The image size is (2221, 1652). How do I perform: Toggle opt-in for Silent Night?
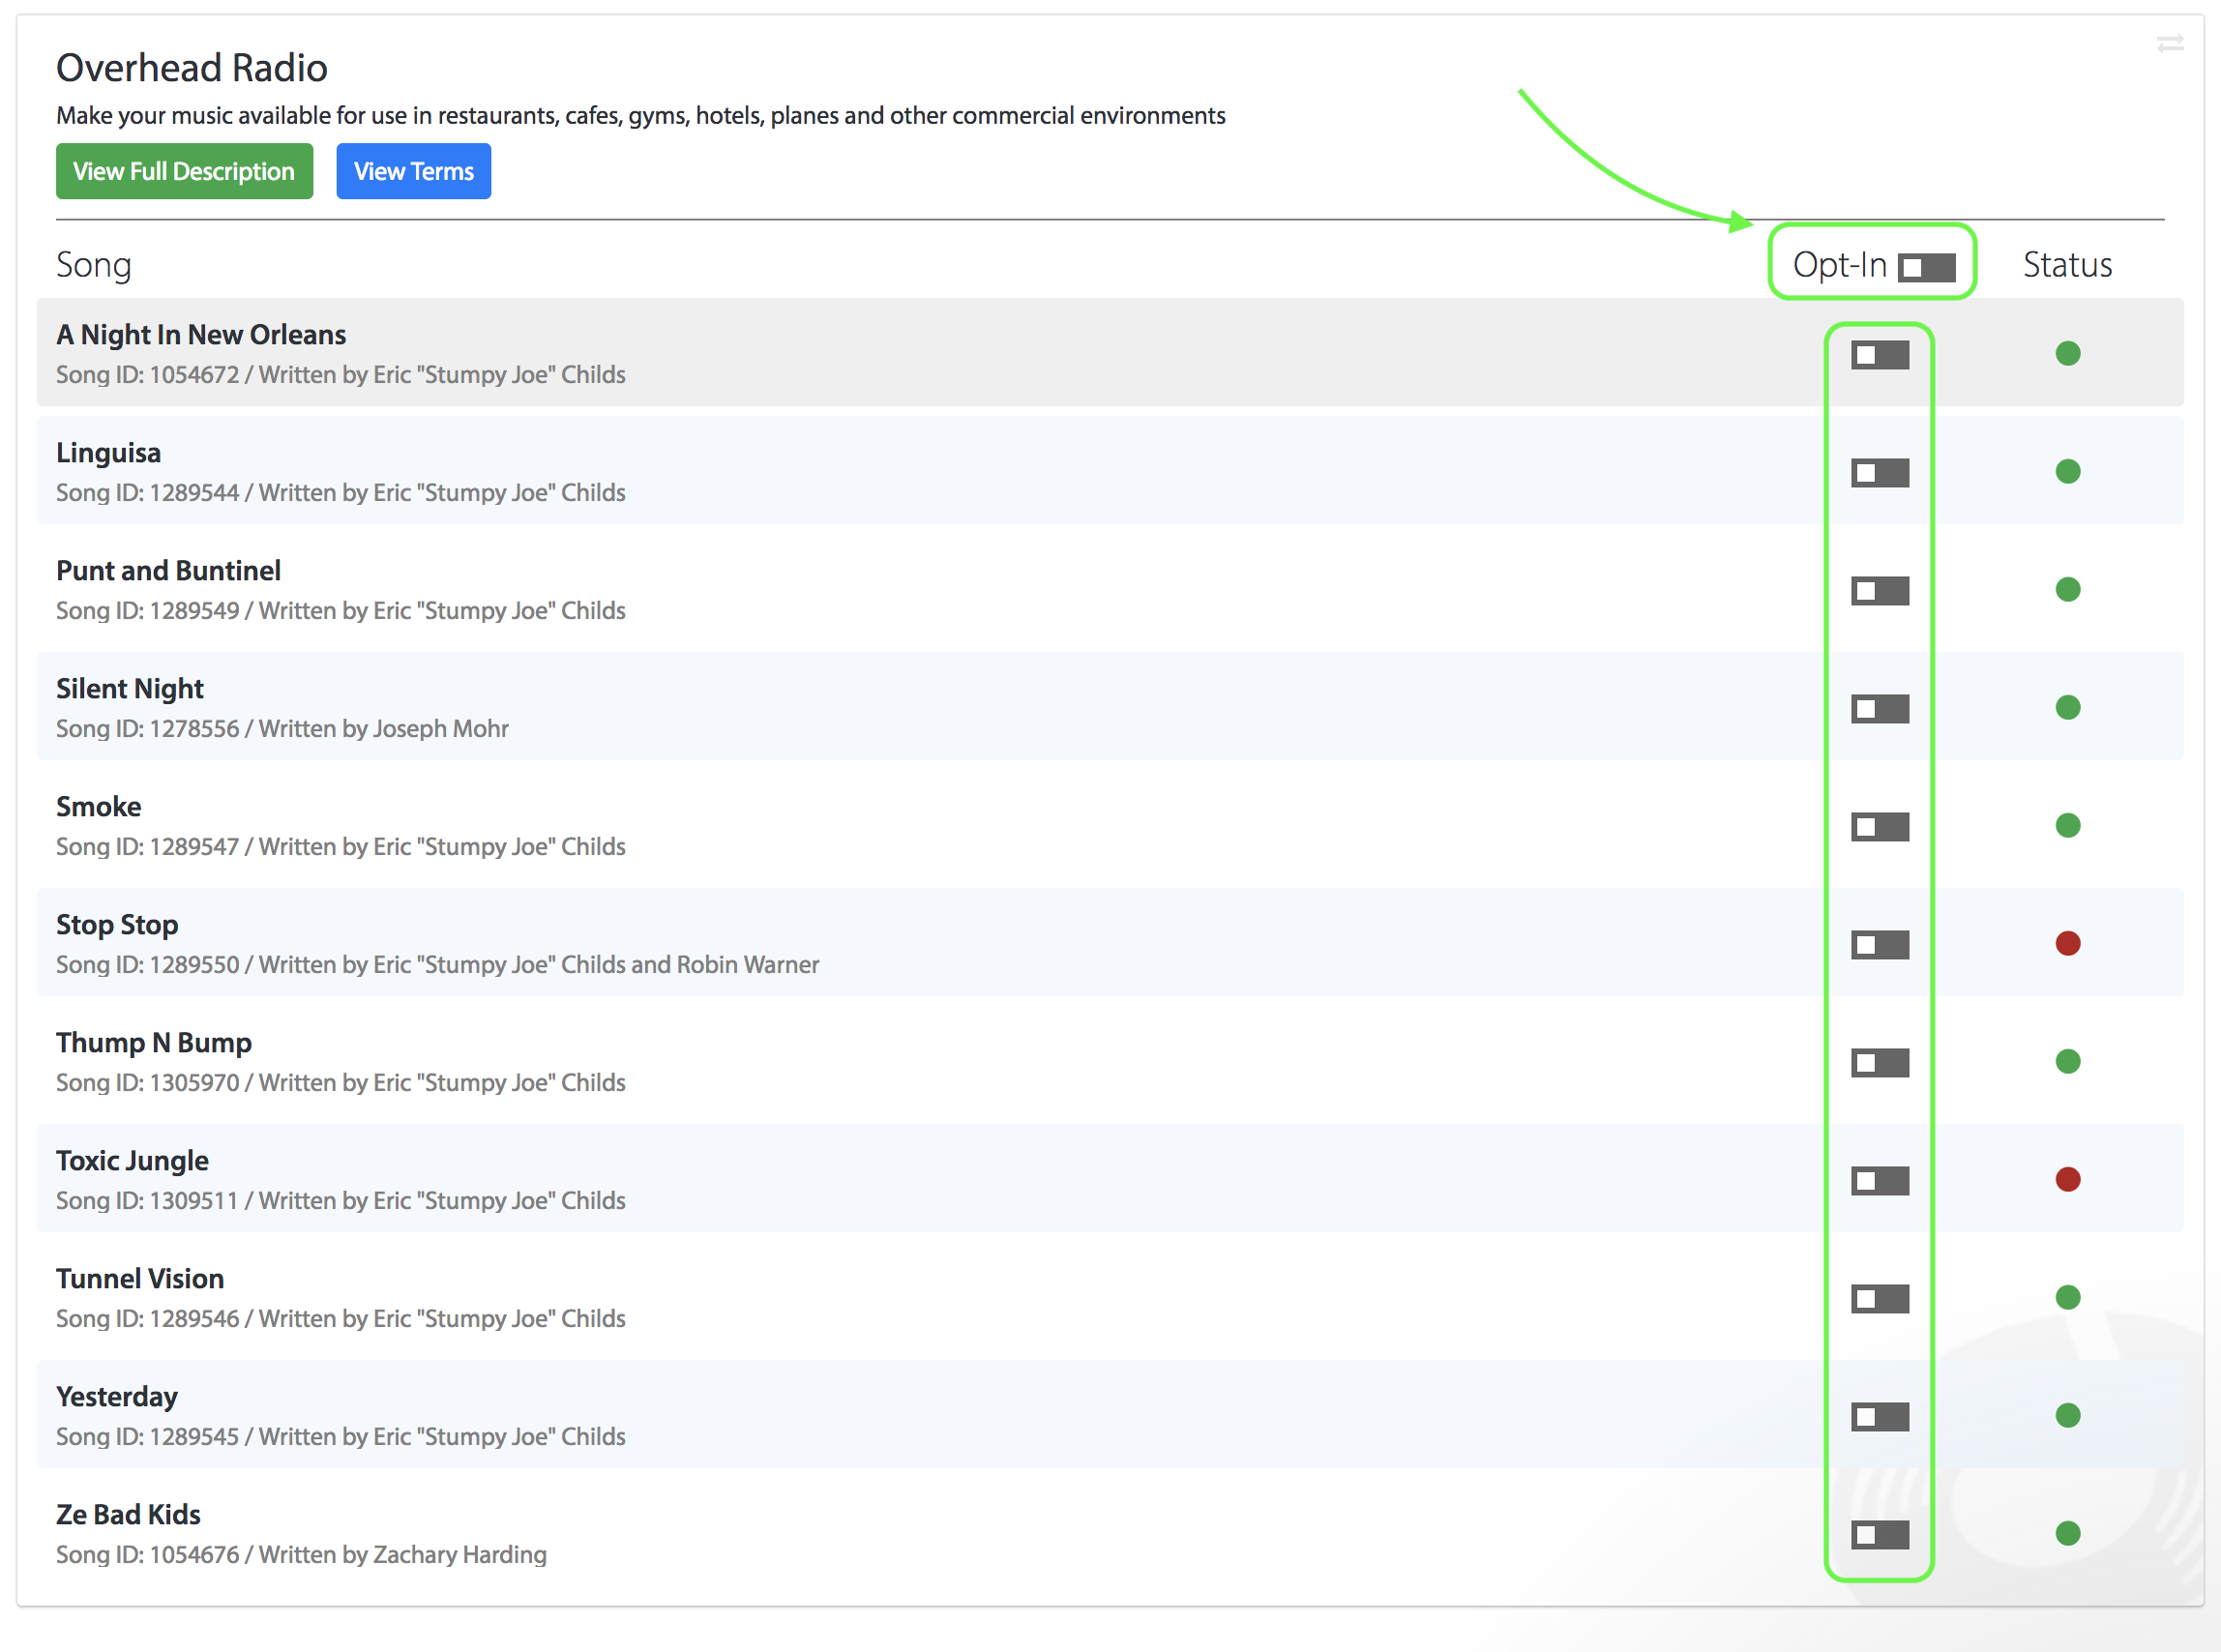click(1879, 709)
